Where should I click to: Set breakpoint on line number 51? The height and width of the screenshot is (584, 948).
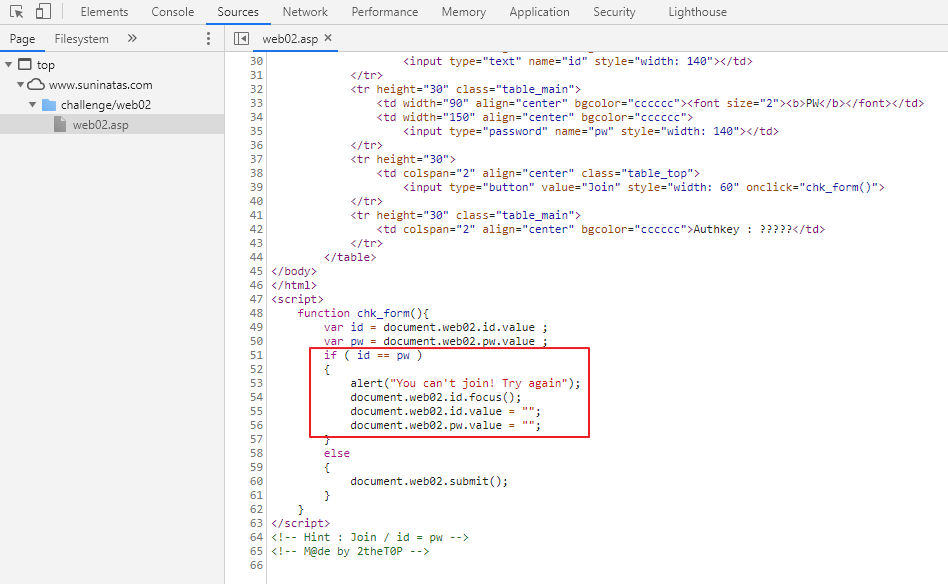256,355
